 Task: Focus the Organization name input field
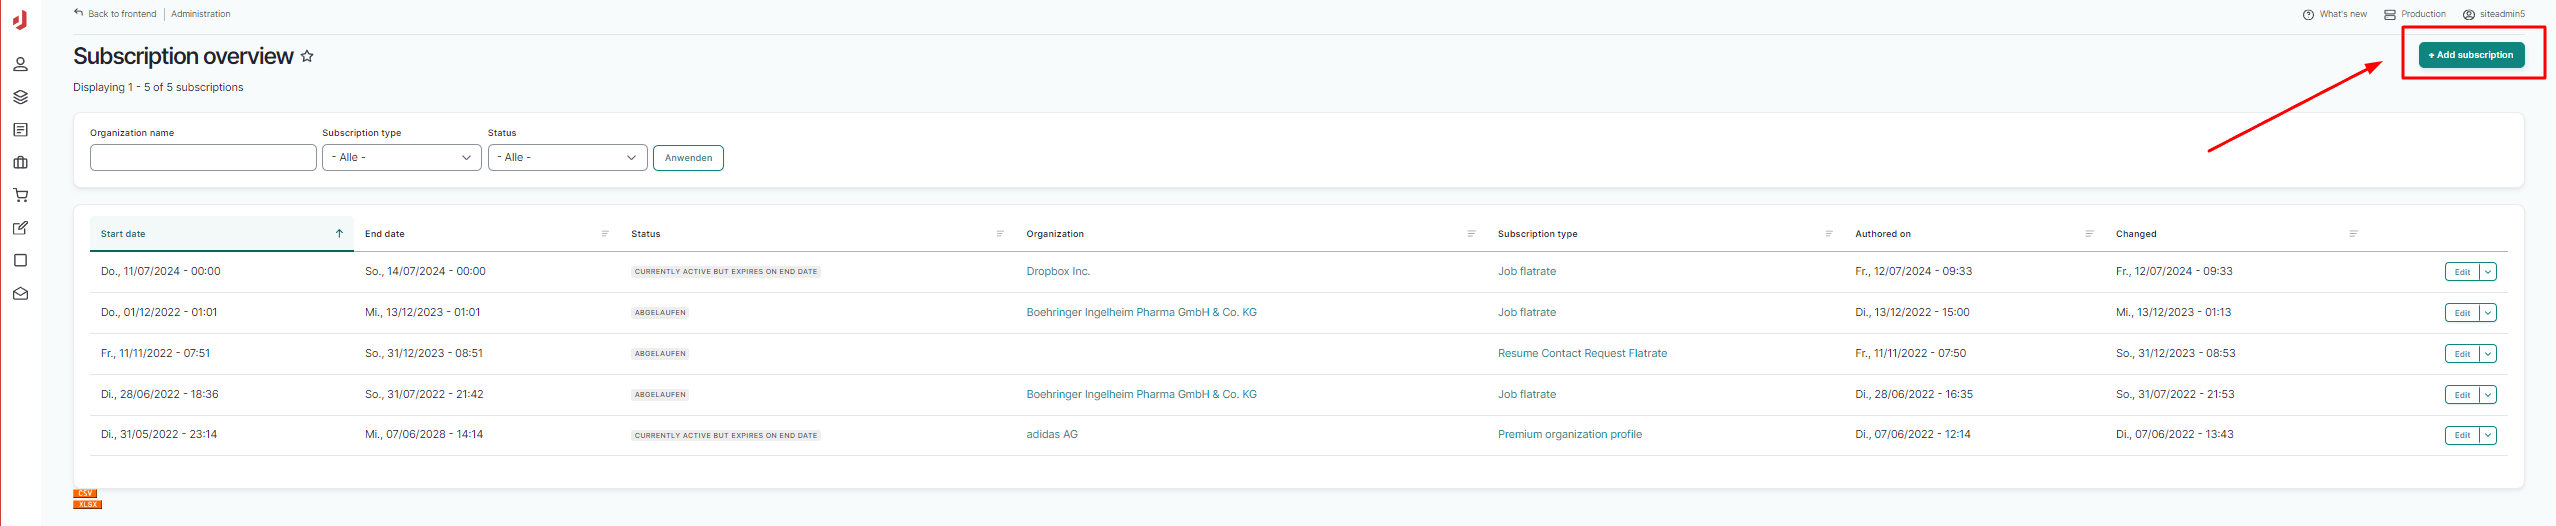point(203,158)
